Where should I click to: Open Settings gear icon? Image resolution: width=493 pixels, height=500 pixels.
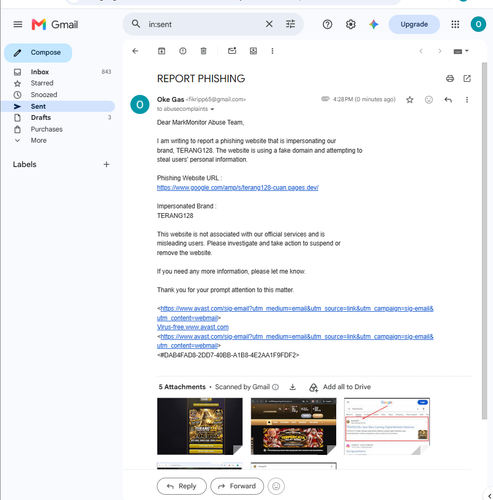tap(350, 24)
